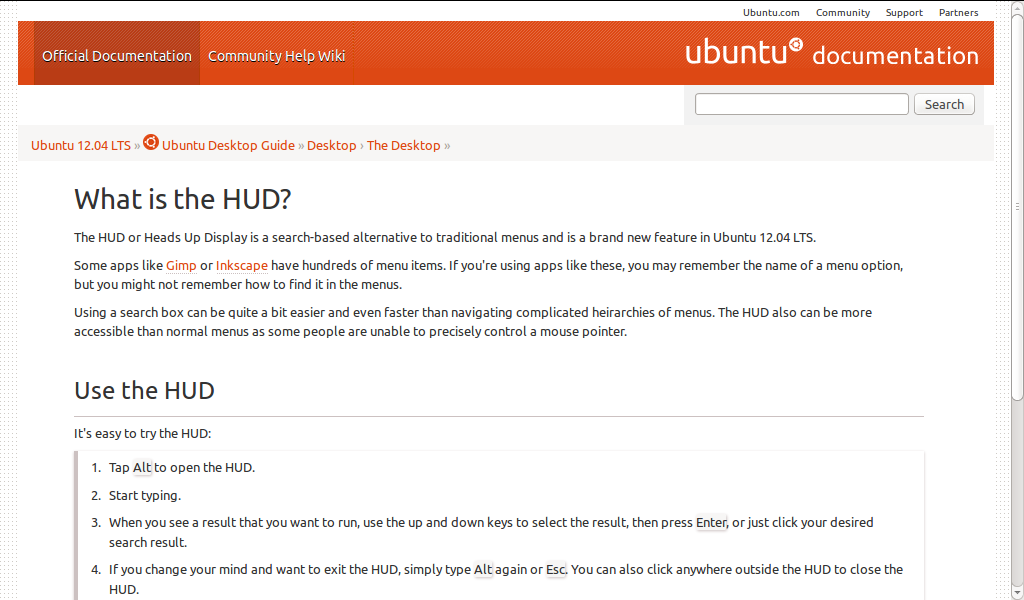This screenshot has width=1024, height=600.
Task: Click the scrollbar up arrow
Action: (1017, 8)
